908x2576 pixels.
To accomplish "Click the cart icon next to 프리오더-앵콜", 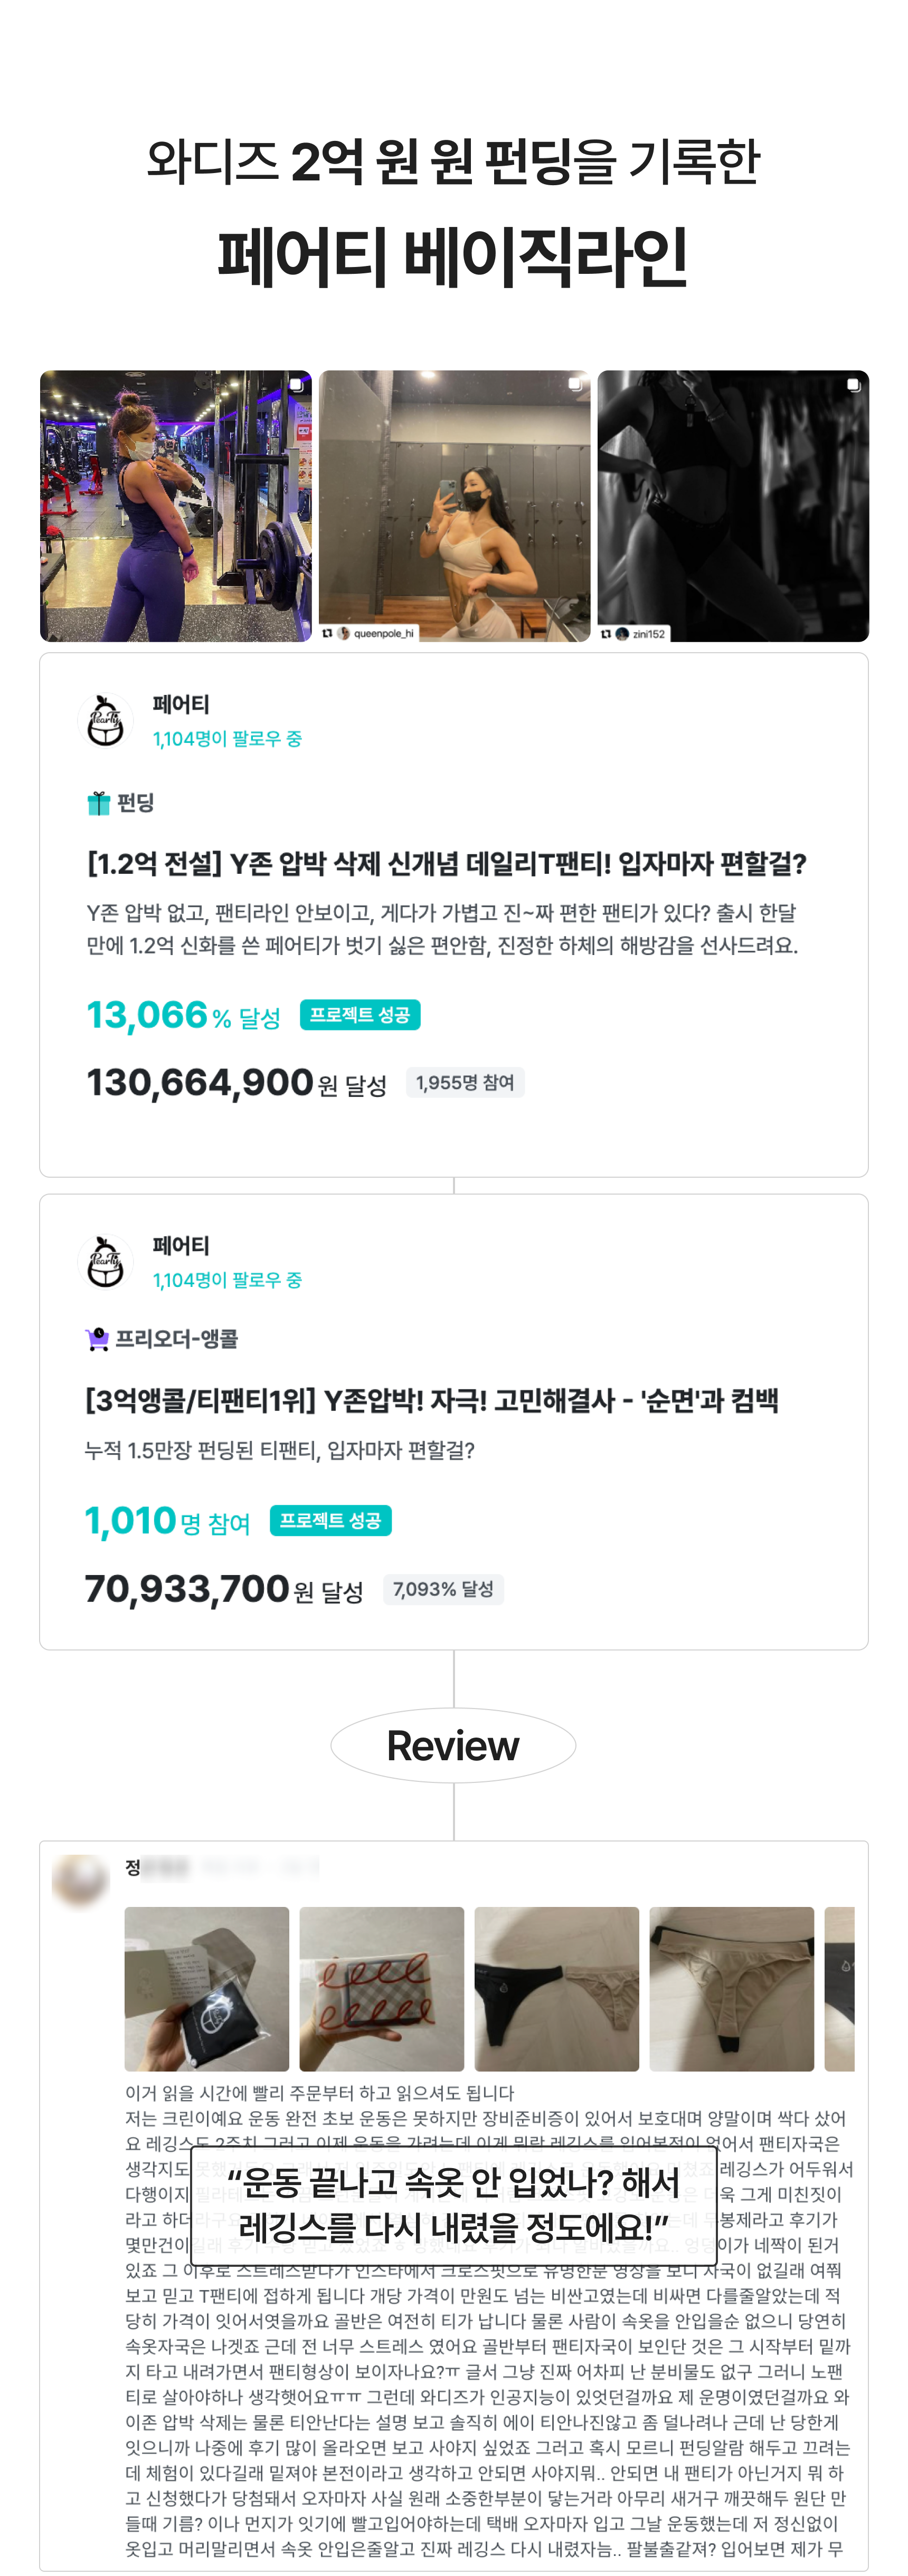I will pyautogui.click(x=97, y=1339).
